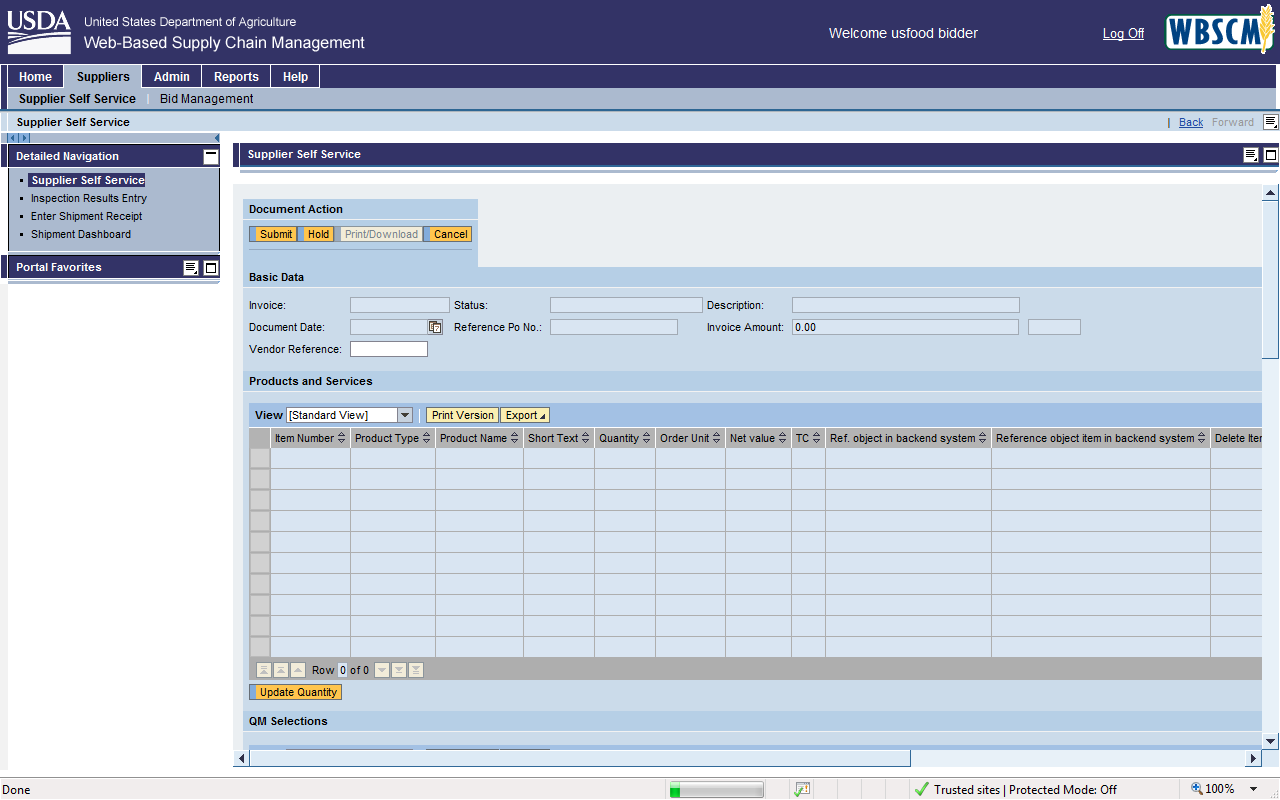
Task: Open Supplier Self Service panel options icon
Action: click(1251, 155)
